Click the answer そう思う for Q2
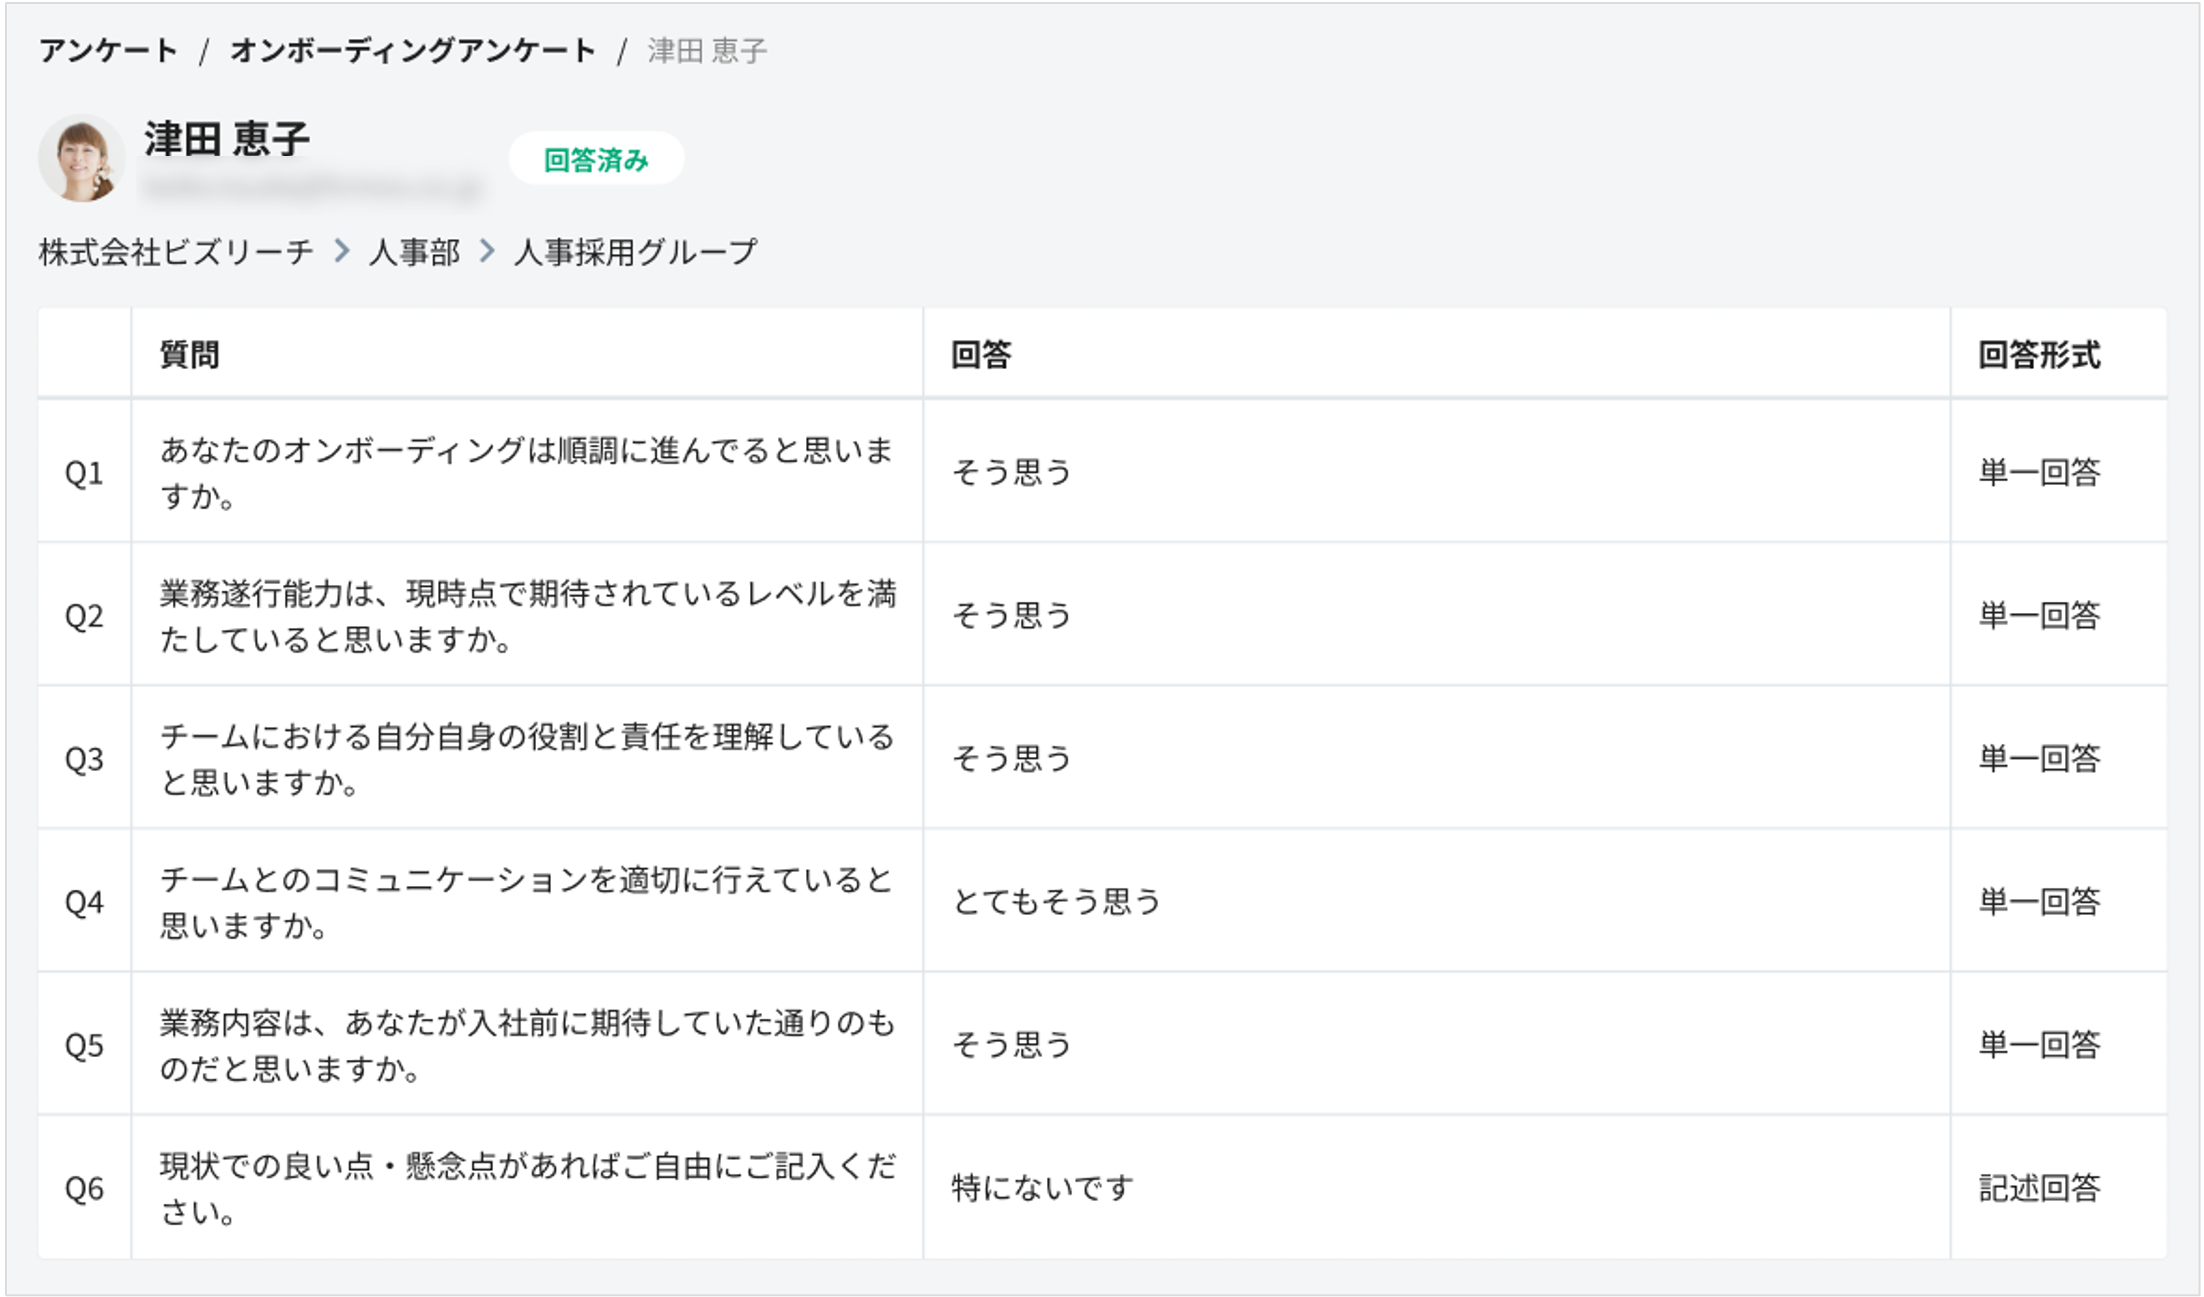 (1011, 615)
